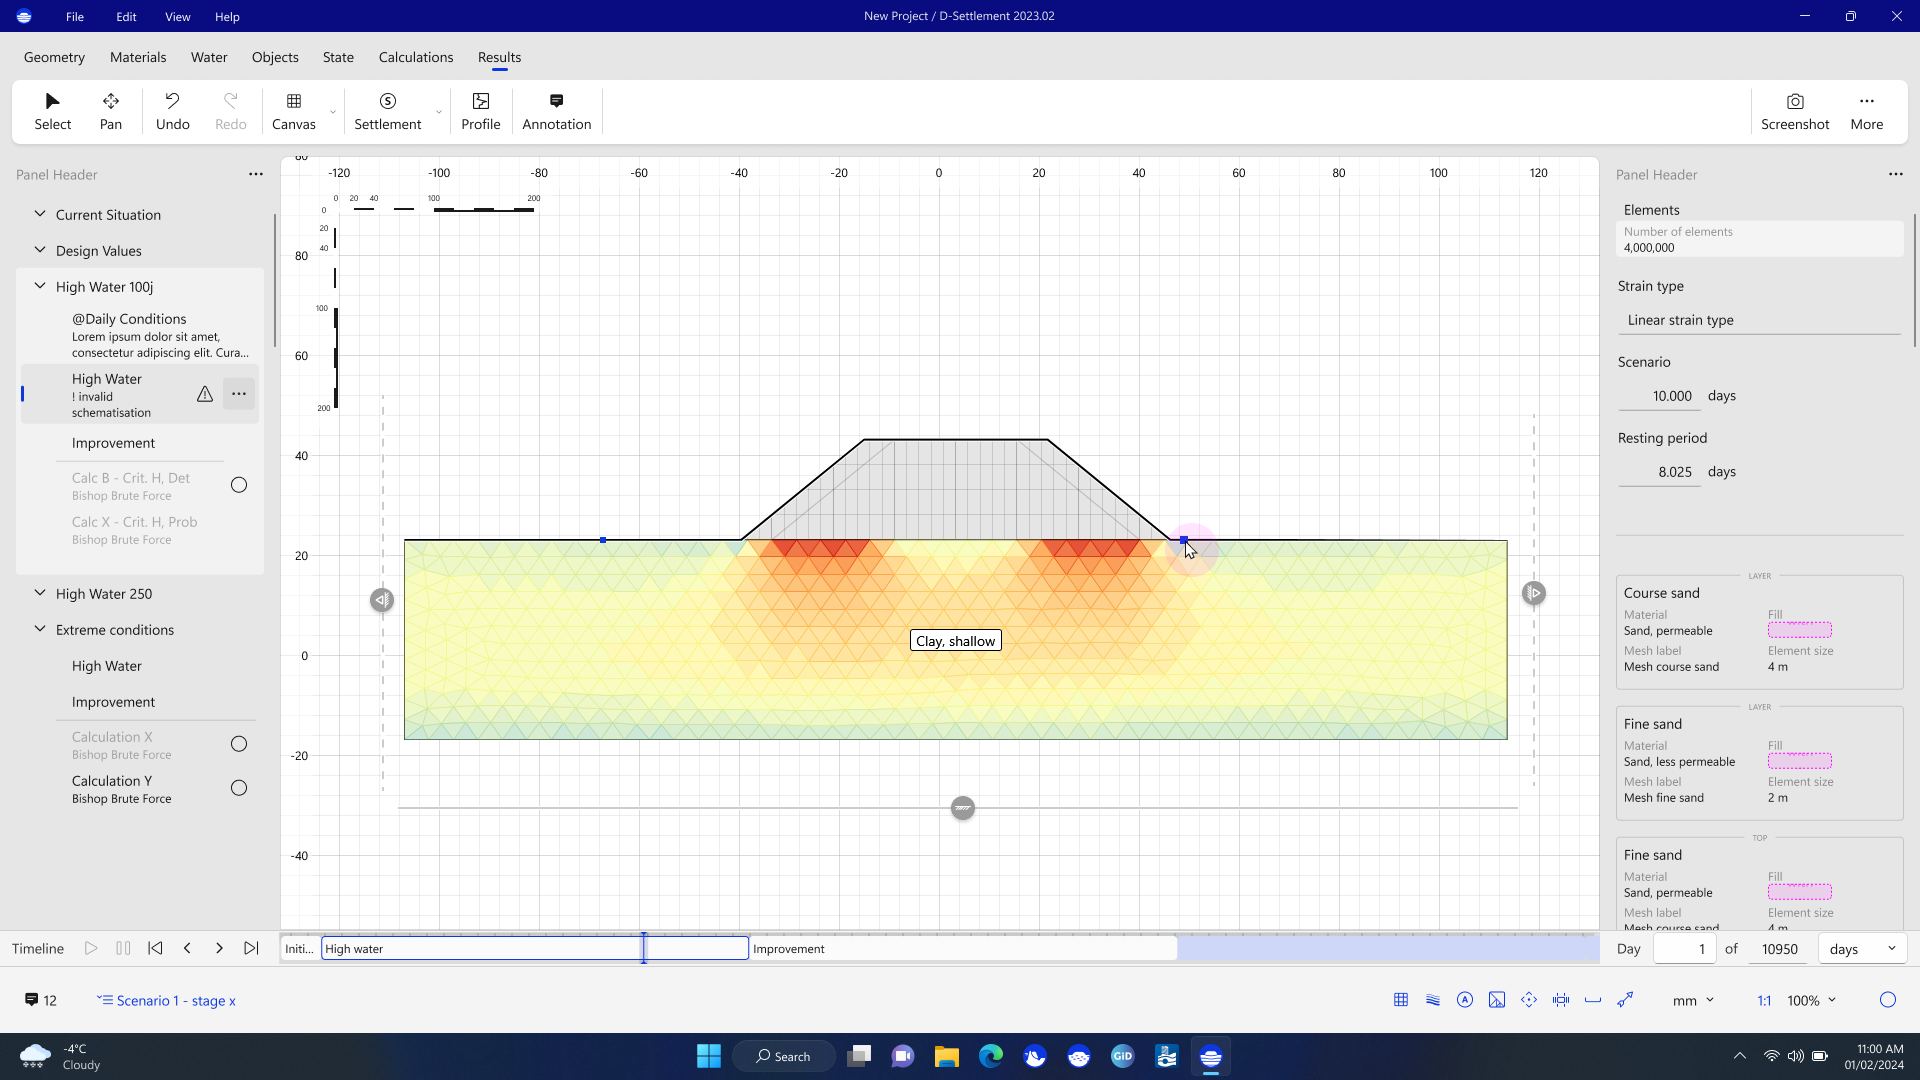Skip to last timeline step
Screen dimensions: 1920x1080
[251, 948]
